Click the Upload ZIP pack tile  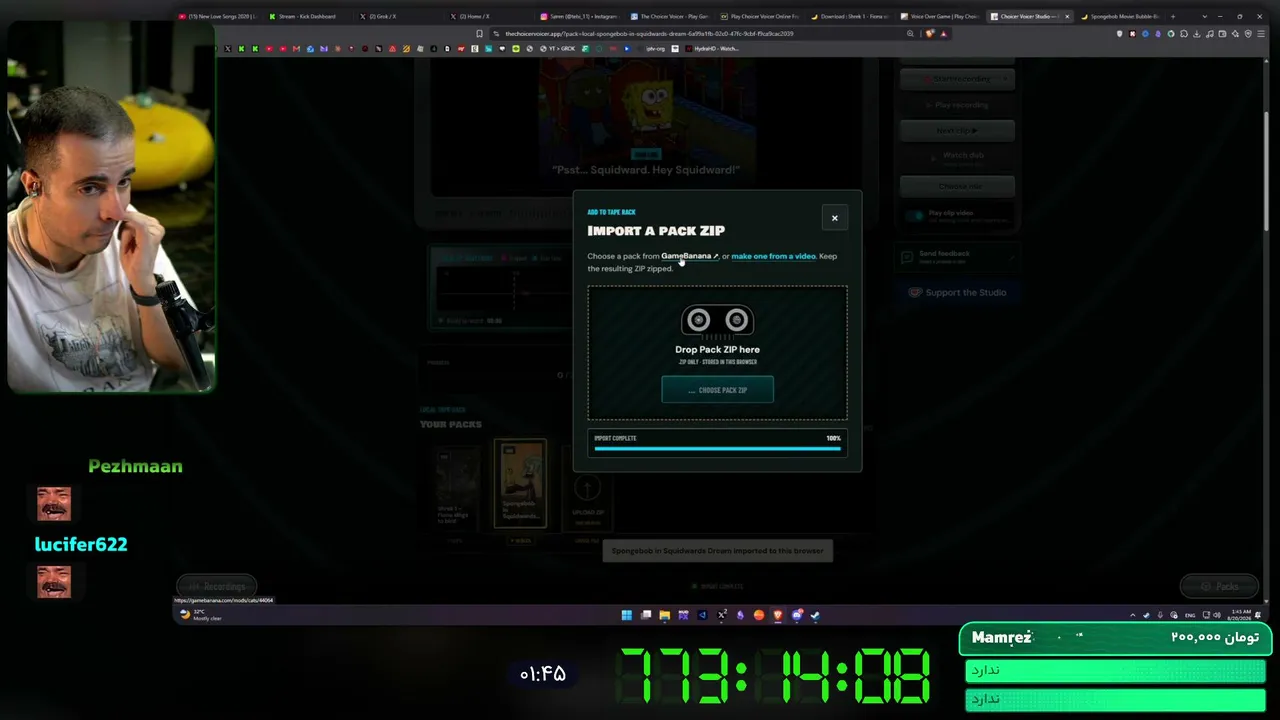pos(588,490)
